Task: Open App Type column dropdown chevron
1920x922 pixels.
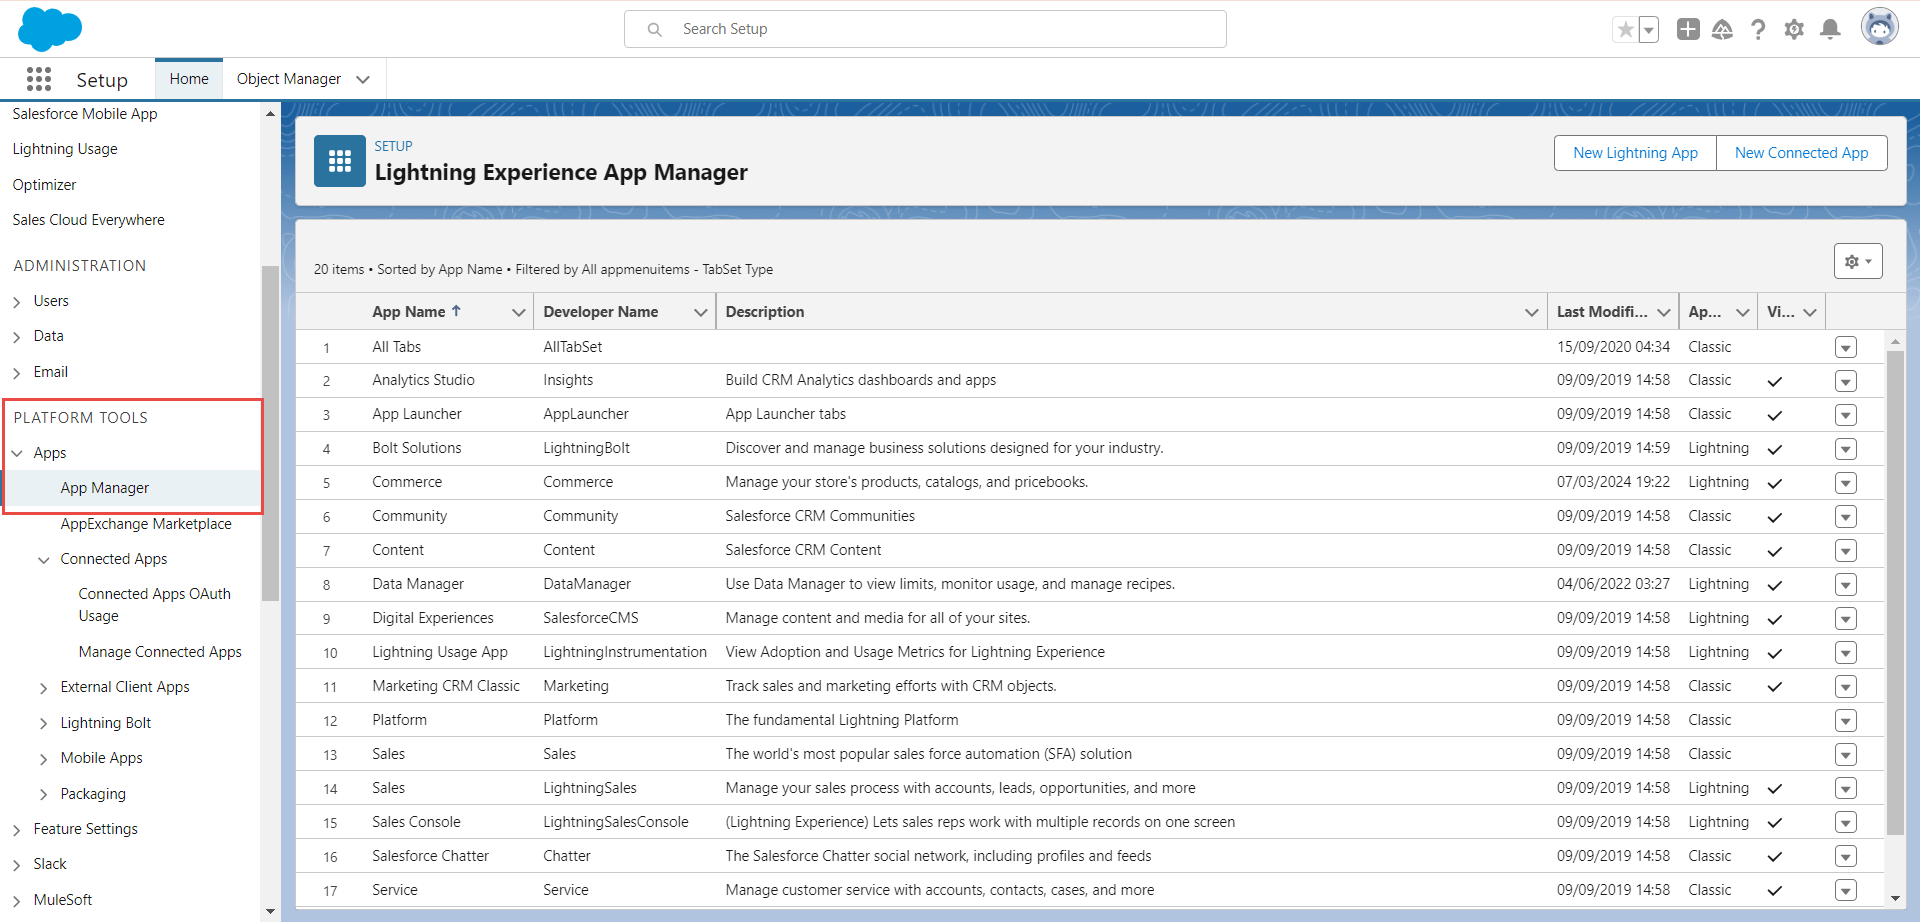Action: (1743, 313)
